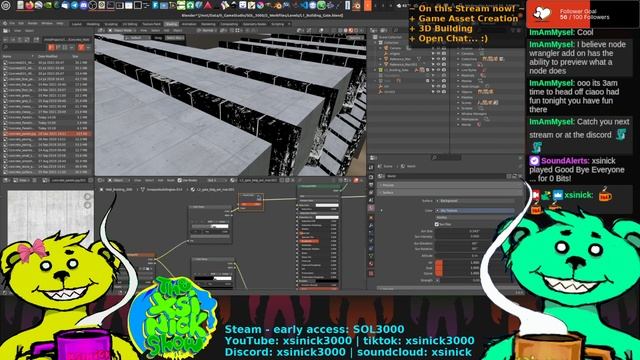This screenshot has width=640, height=360.
Task: Adjust the sky Air density slider
Action: coord(475,263)
